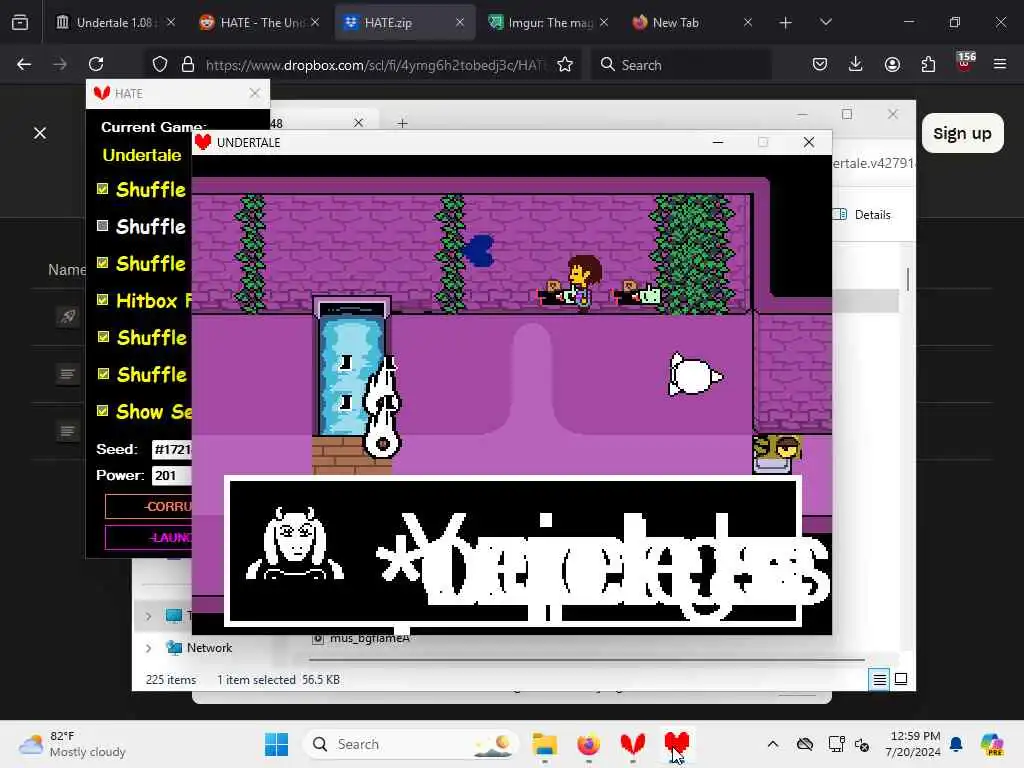Click the UNDERTALE red heart taskbar icon
The height and width of the screenshot is (768, 1024).
(x=677, y=744)
